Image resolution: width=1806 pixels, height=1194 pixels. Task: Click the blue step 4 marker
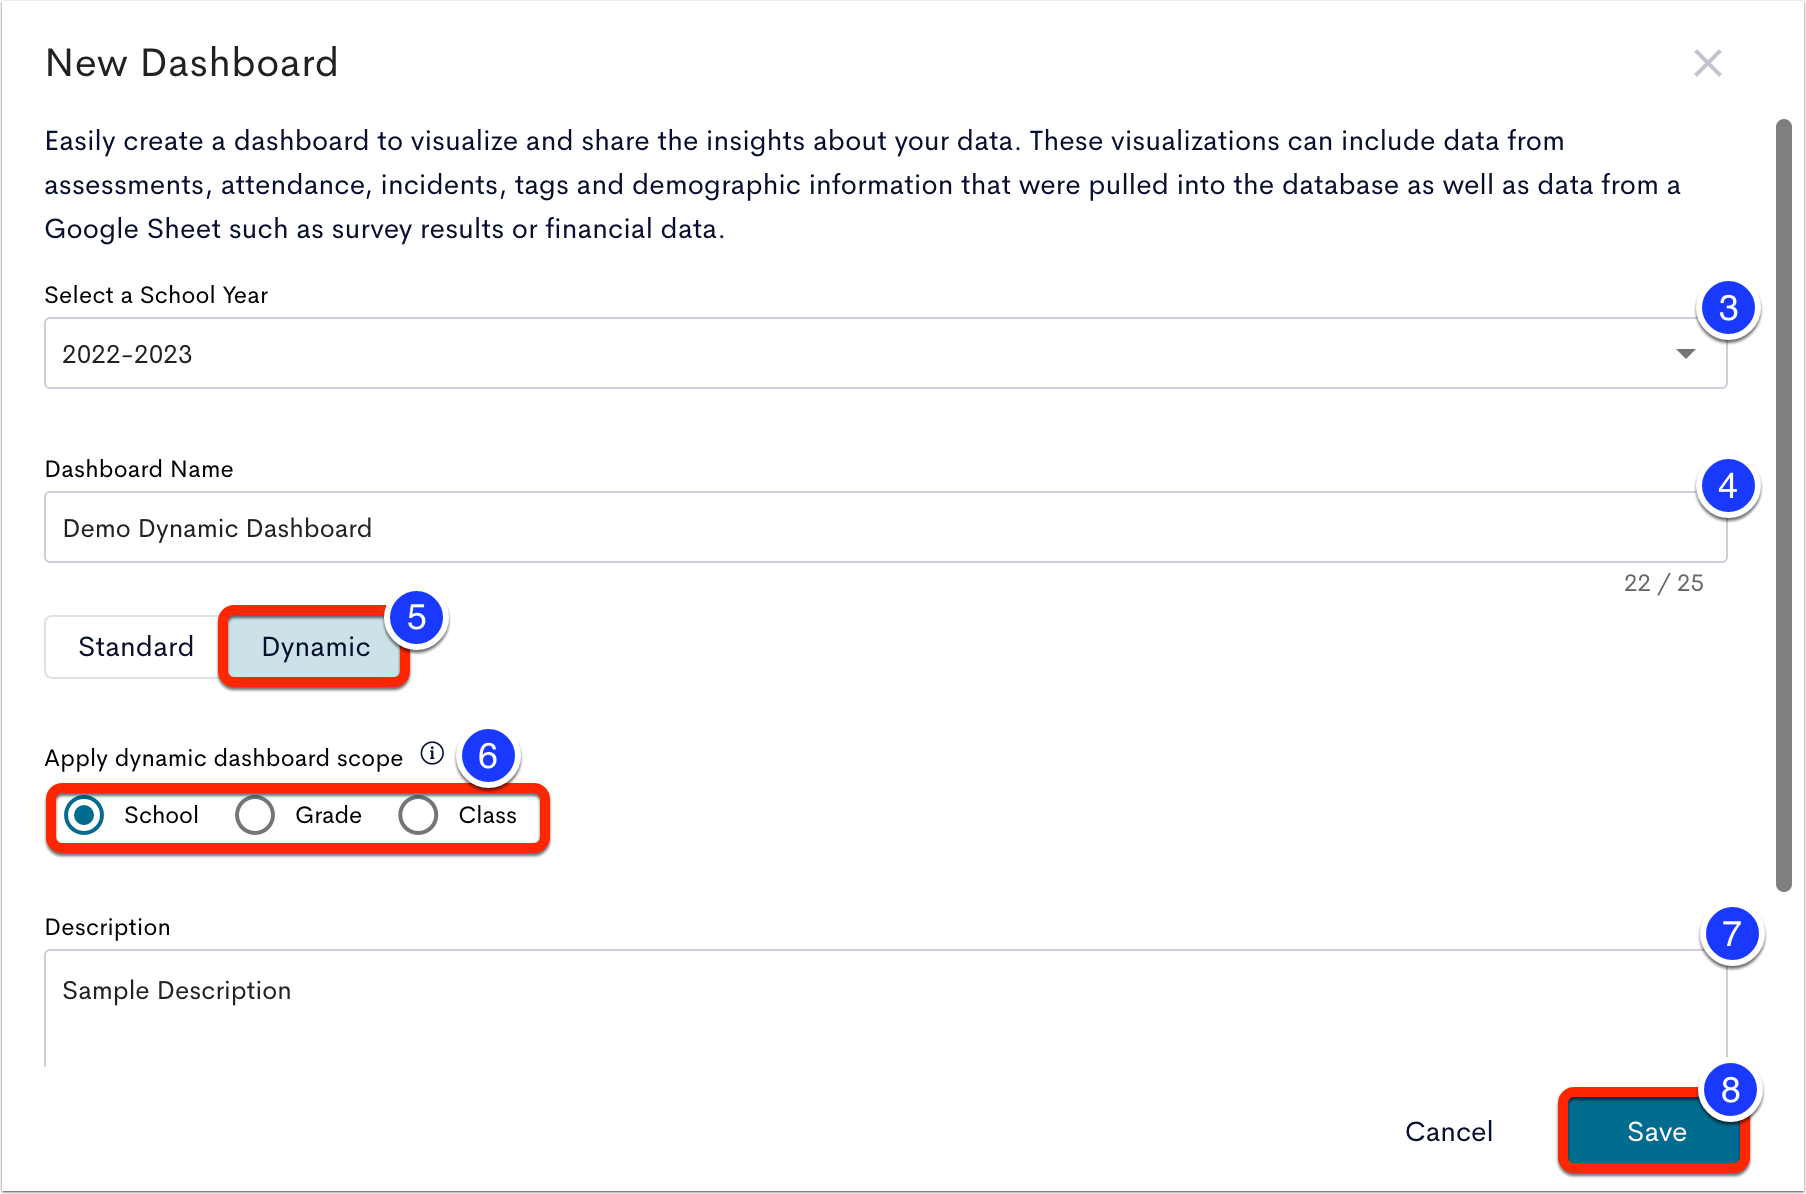(1728, 487)
